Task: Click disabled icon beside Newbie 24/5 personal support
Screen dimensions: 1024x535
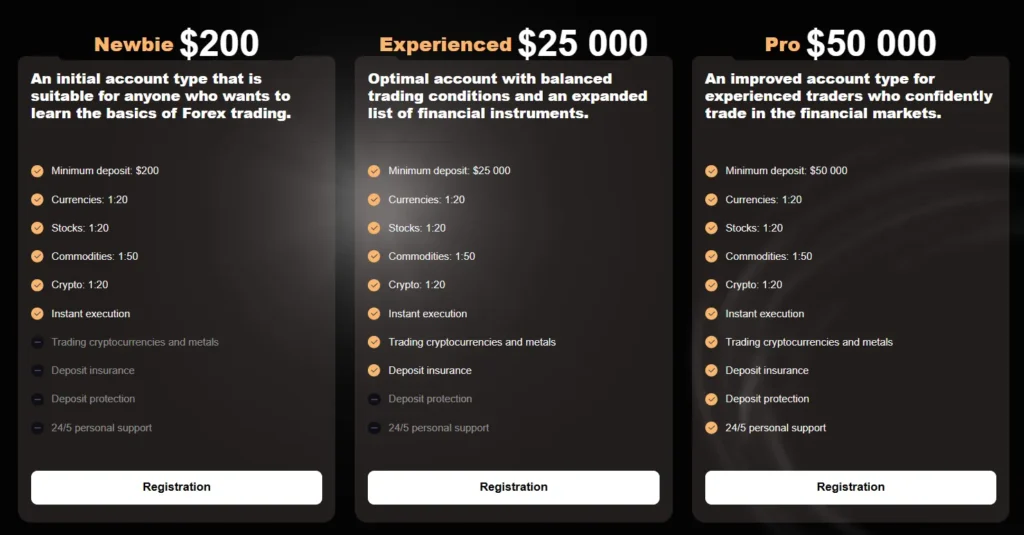Action: [37, 428]
